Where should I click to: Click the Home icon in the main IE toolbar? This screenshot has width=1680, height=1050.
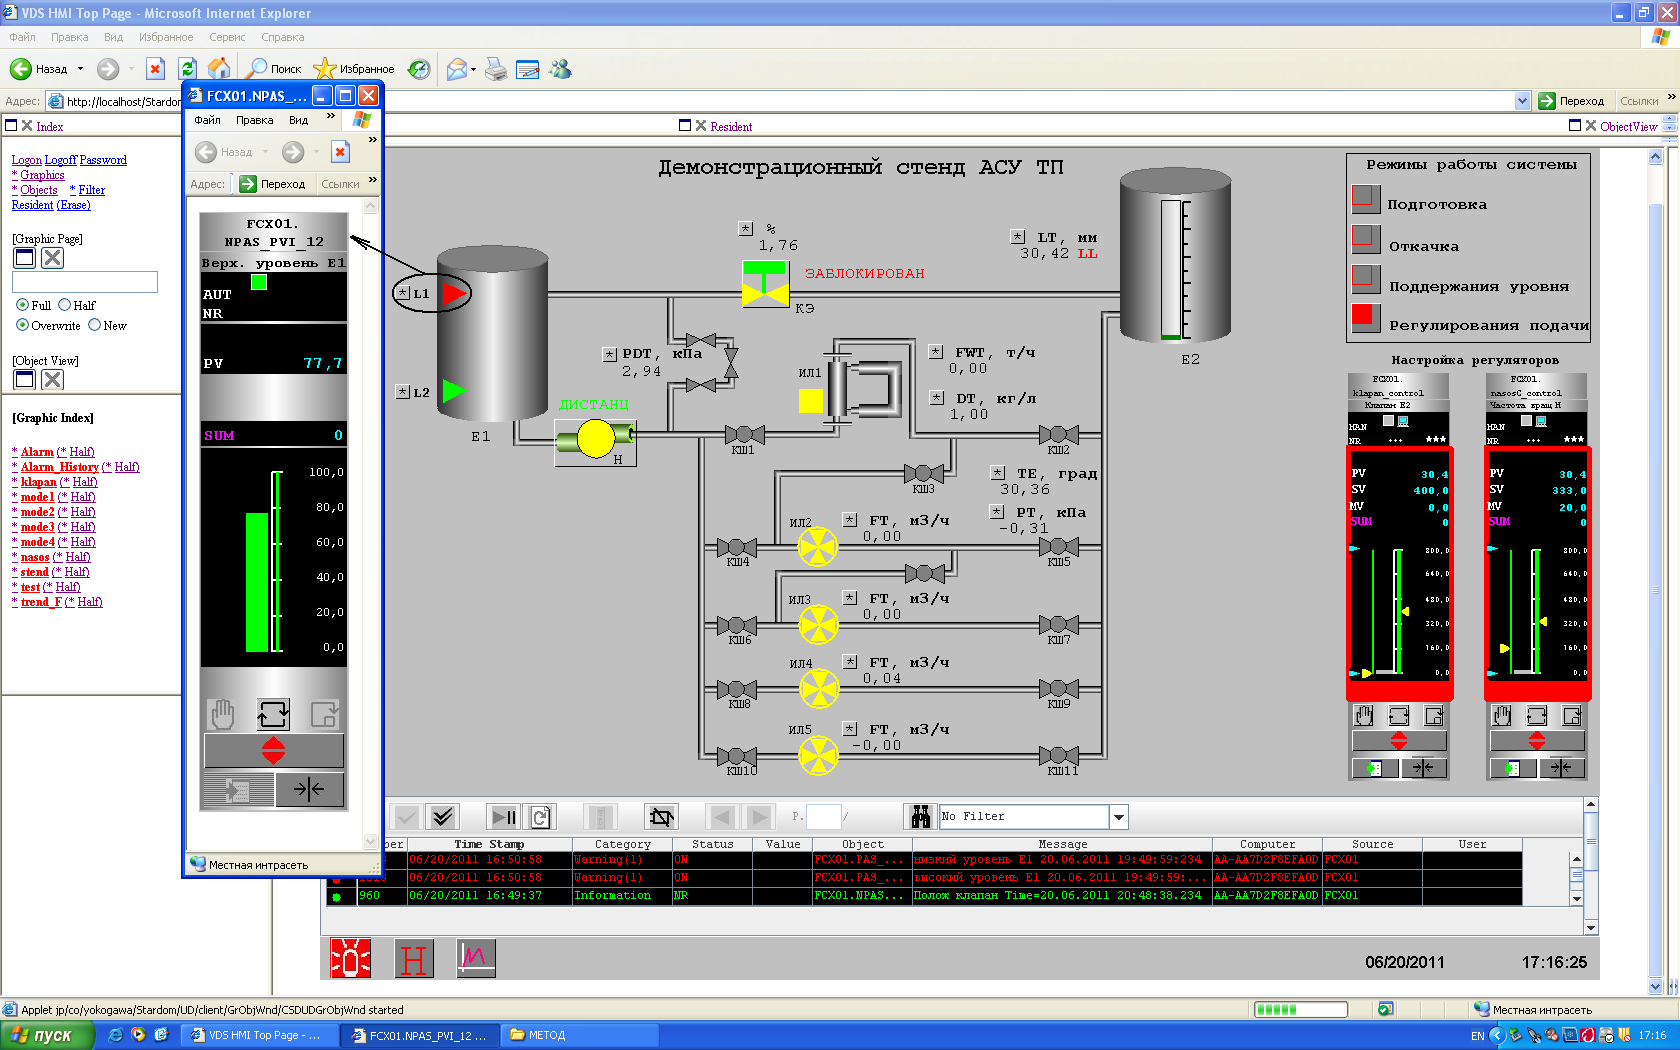tap(219, 69)
